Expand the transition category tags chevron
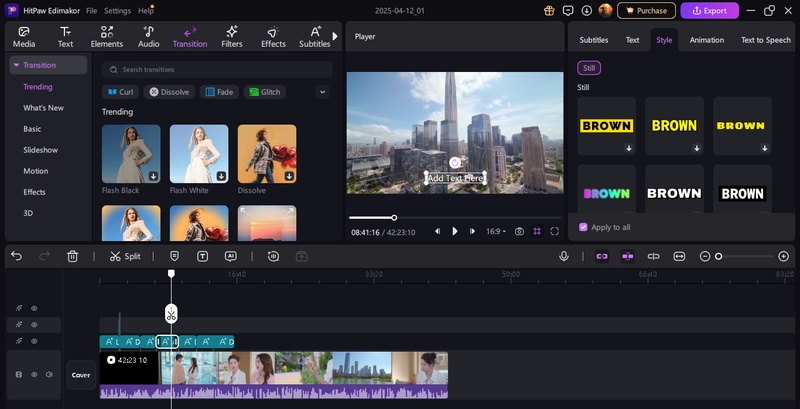Viewport: 800px width, 409px height. click(322, 92)
